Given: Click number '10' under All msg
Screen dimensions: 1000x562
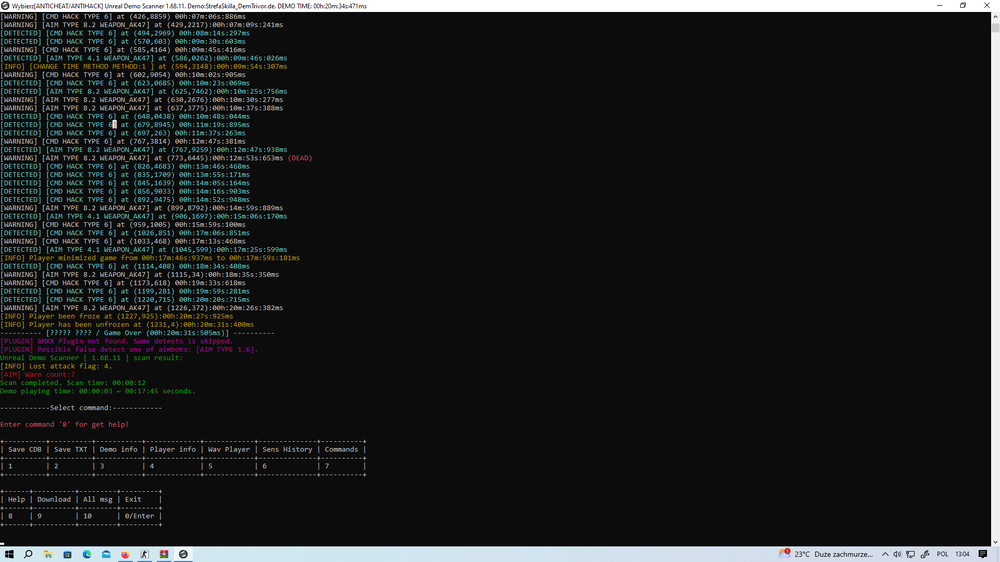Looking at the screenshot, I should [x=87, y=516].
